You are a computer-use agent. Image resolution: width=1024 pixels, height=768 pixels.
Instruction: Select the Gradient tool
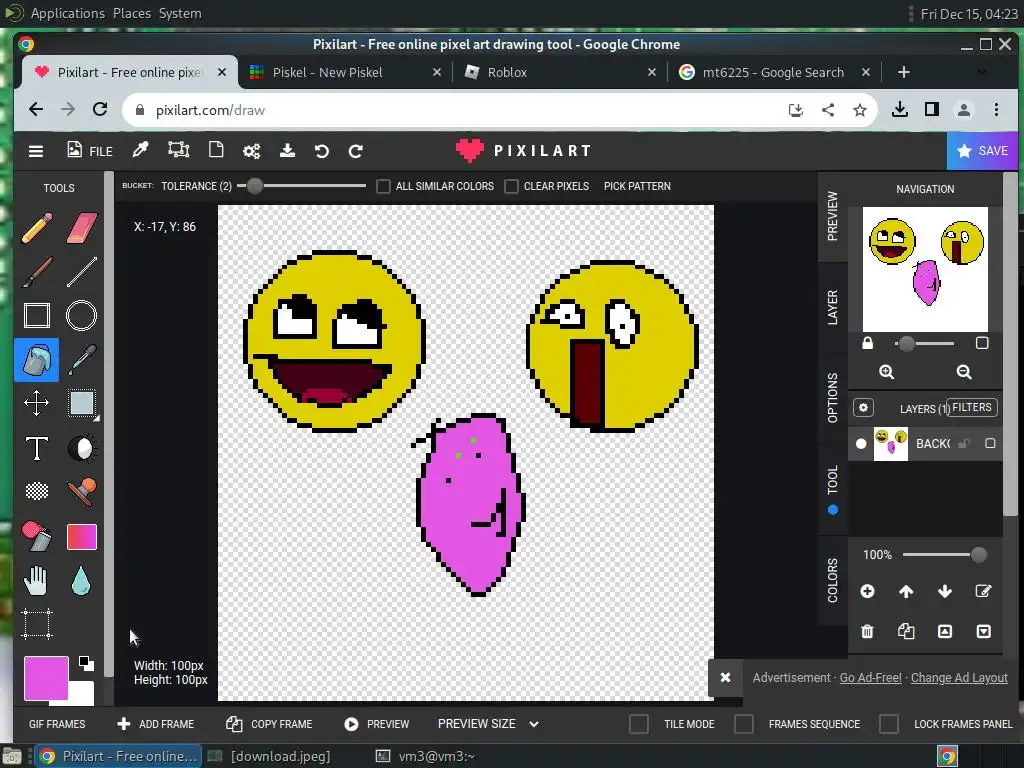point(82,537)
